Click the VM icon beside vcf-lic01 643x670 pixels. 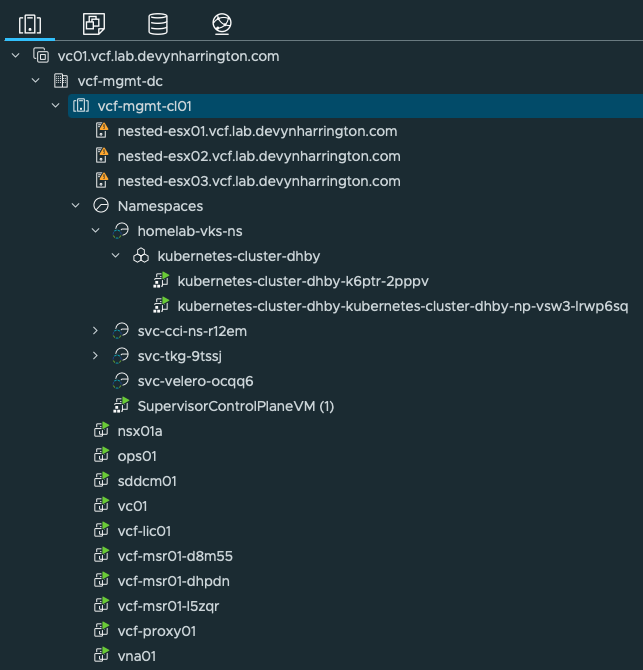(x=101, y=530)
